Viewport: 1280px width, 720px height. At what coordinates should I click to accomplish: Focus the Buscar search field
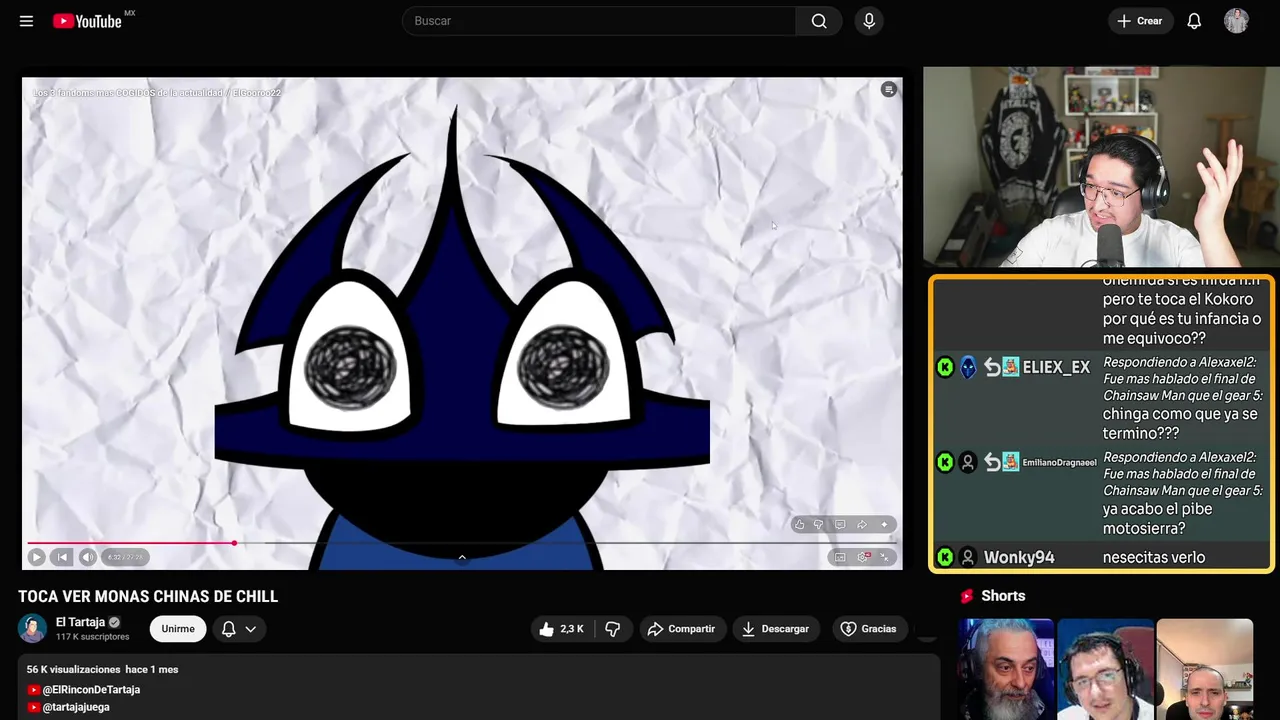pos(599,21)
